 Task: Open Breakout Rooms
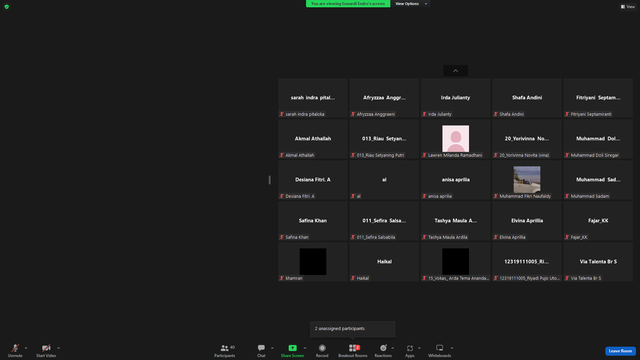coord(353,350)
